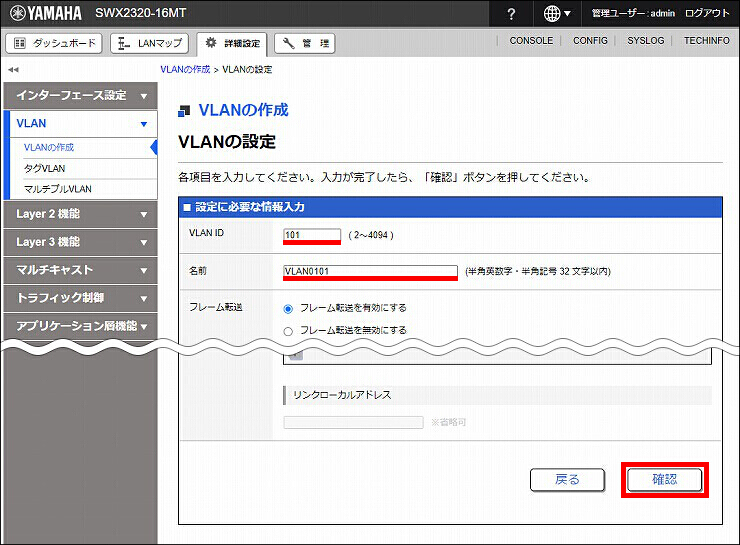Open the CONSOLE link

[x=531, y=41]
